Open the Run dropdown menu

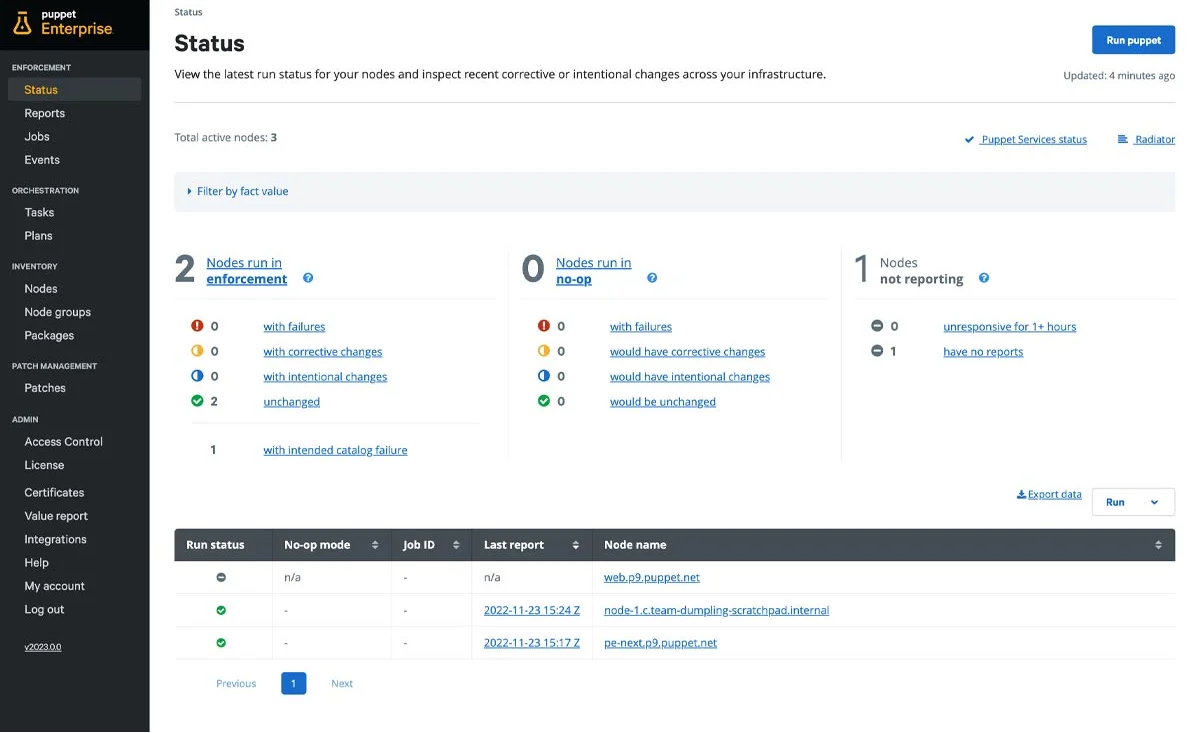(1133, 502)
